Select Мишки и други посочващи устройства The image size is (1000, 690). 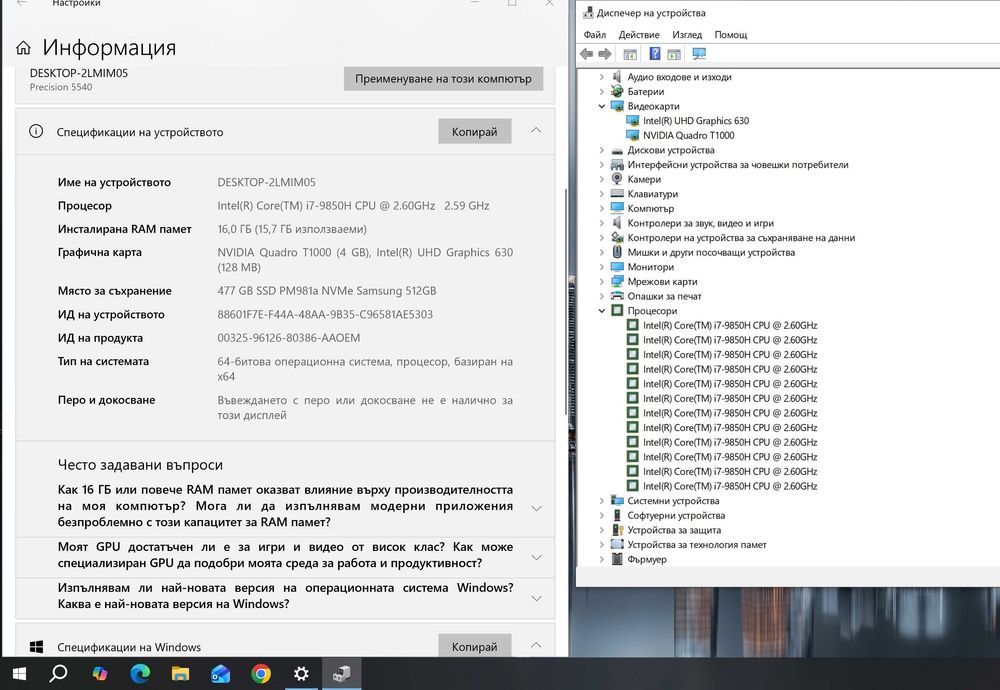pos(711,253)
